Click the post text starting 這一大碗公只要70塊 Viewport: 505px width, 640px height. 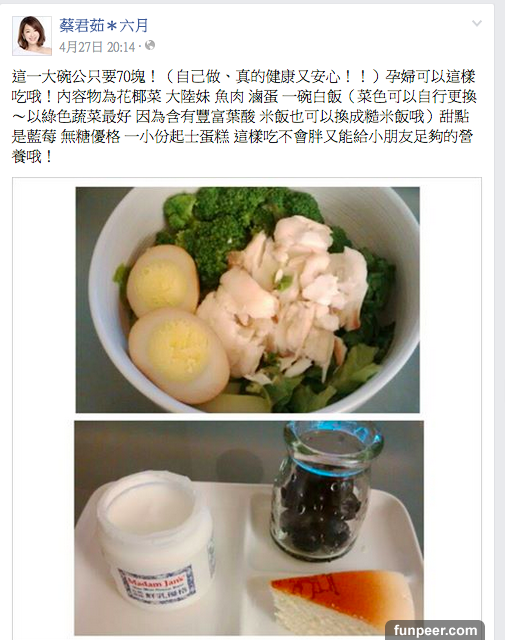(x=244, y=116)
